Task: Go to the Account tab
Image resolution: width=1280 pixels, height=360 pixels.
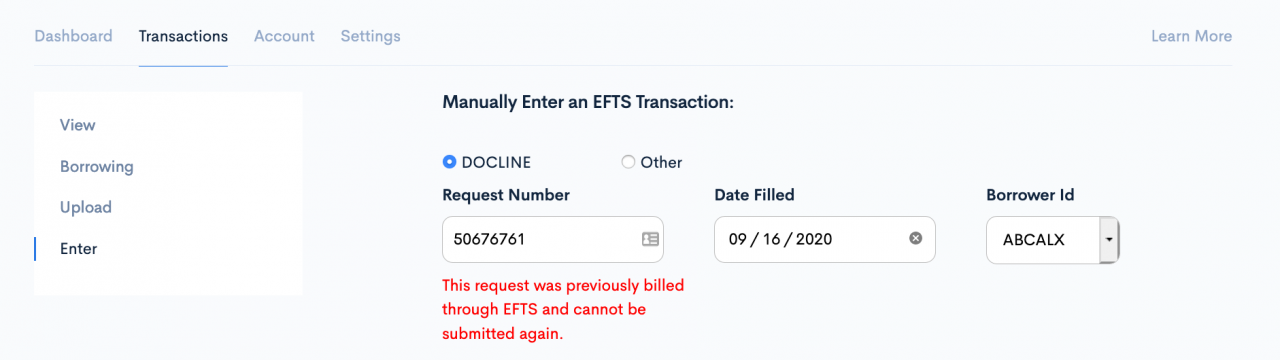Action: pyautogui.click(x=284, y=36)
